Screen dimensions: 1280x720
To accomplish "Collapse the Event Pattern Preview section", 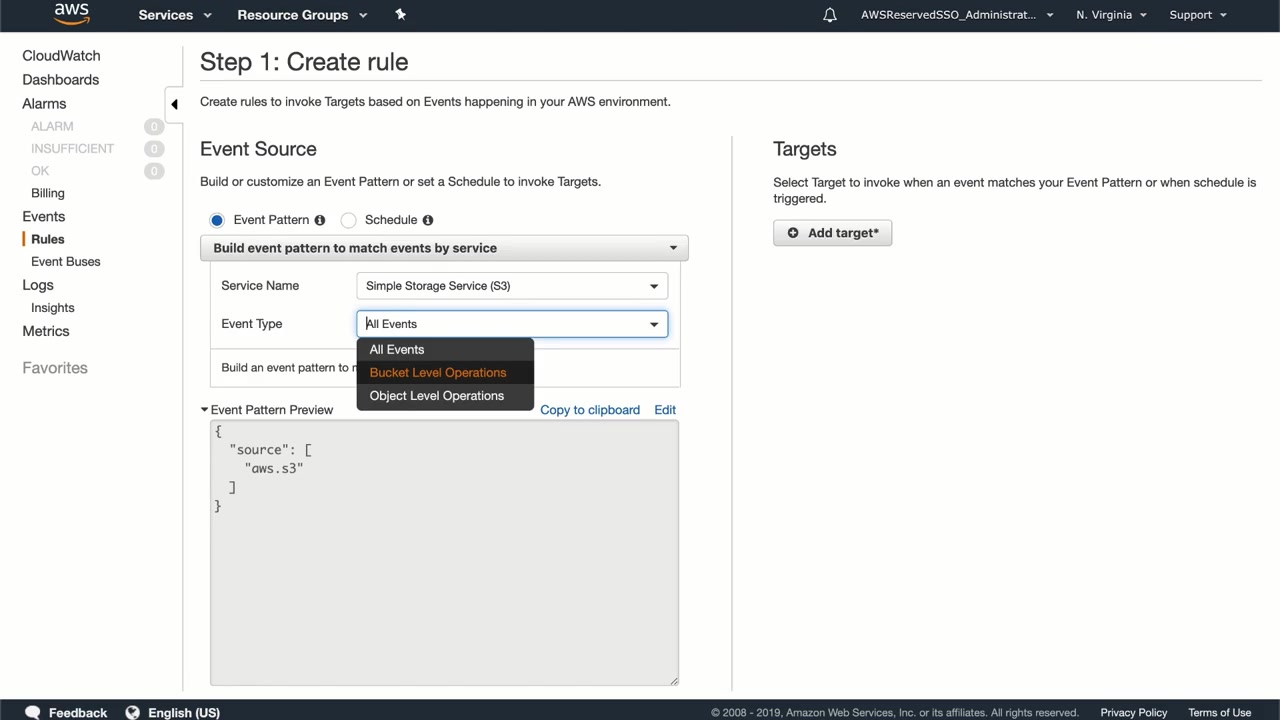I will (x=205, y=410).
